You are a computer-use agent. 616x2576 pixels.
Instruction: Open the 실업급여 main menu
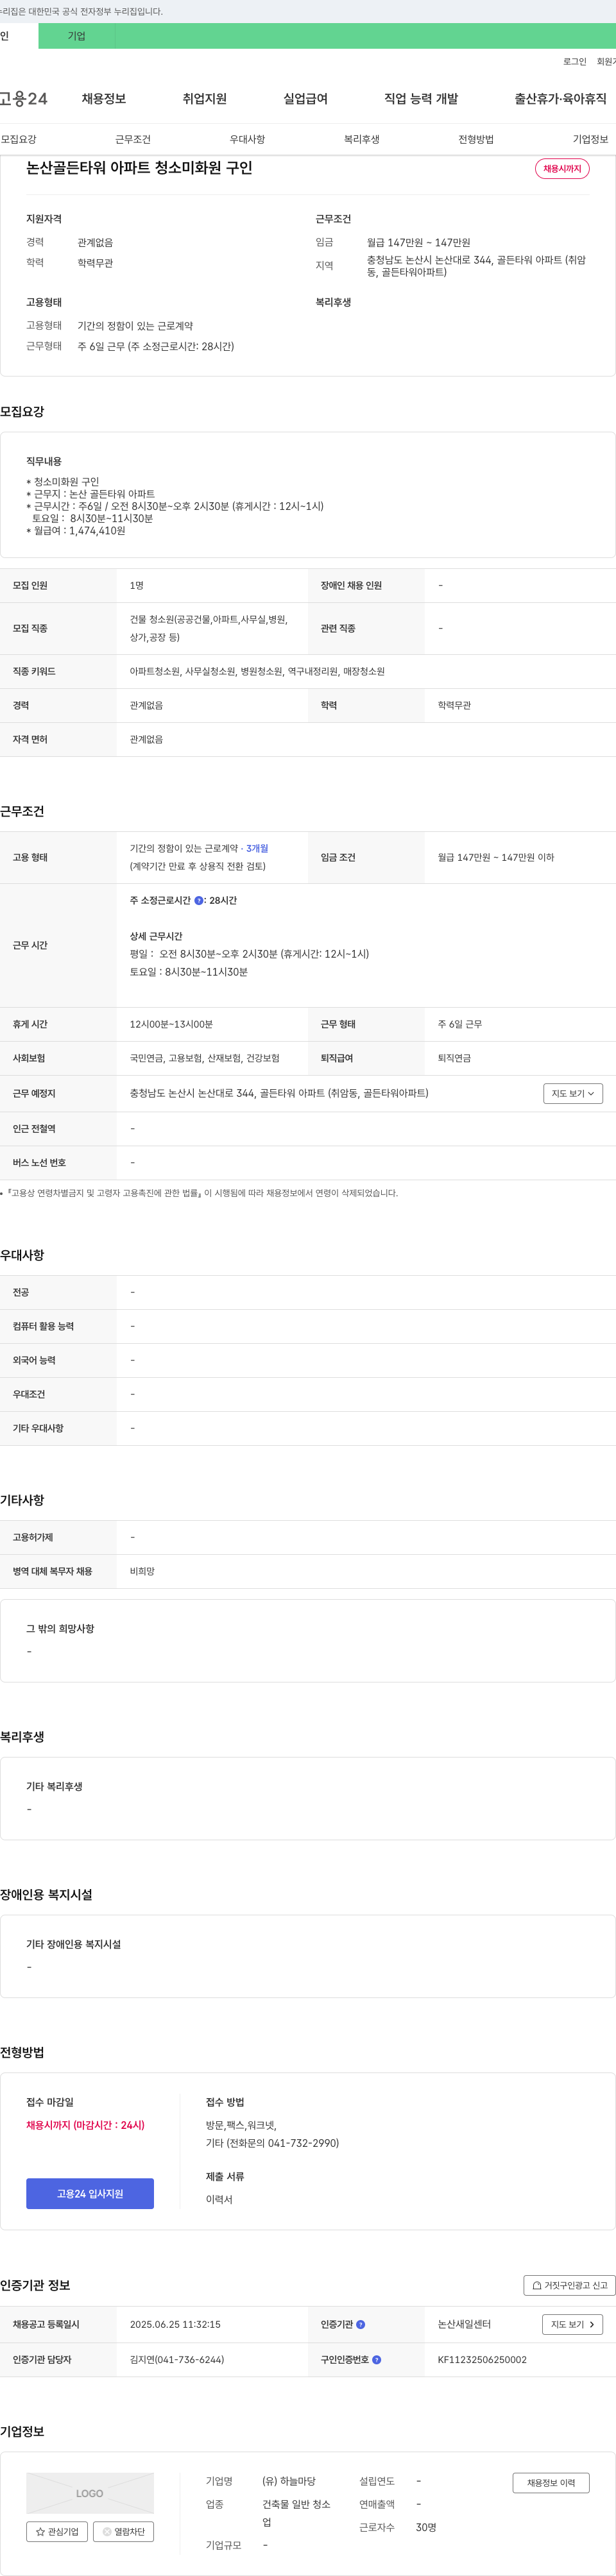(306, 99)
